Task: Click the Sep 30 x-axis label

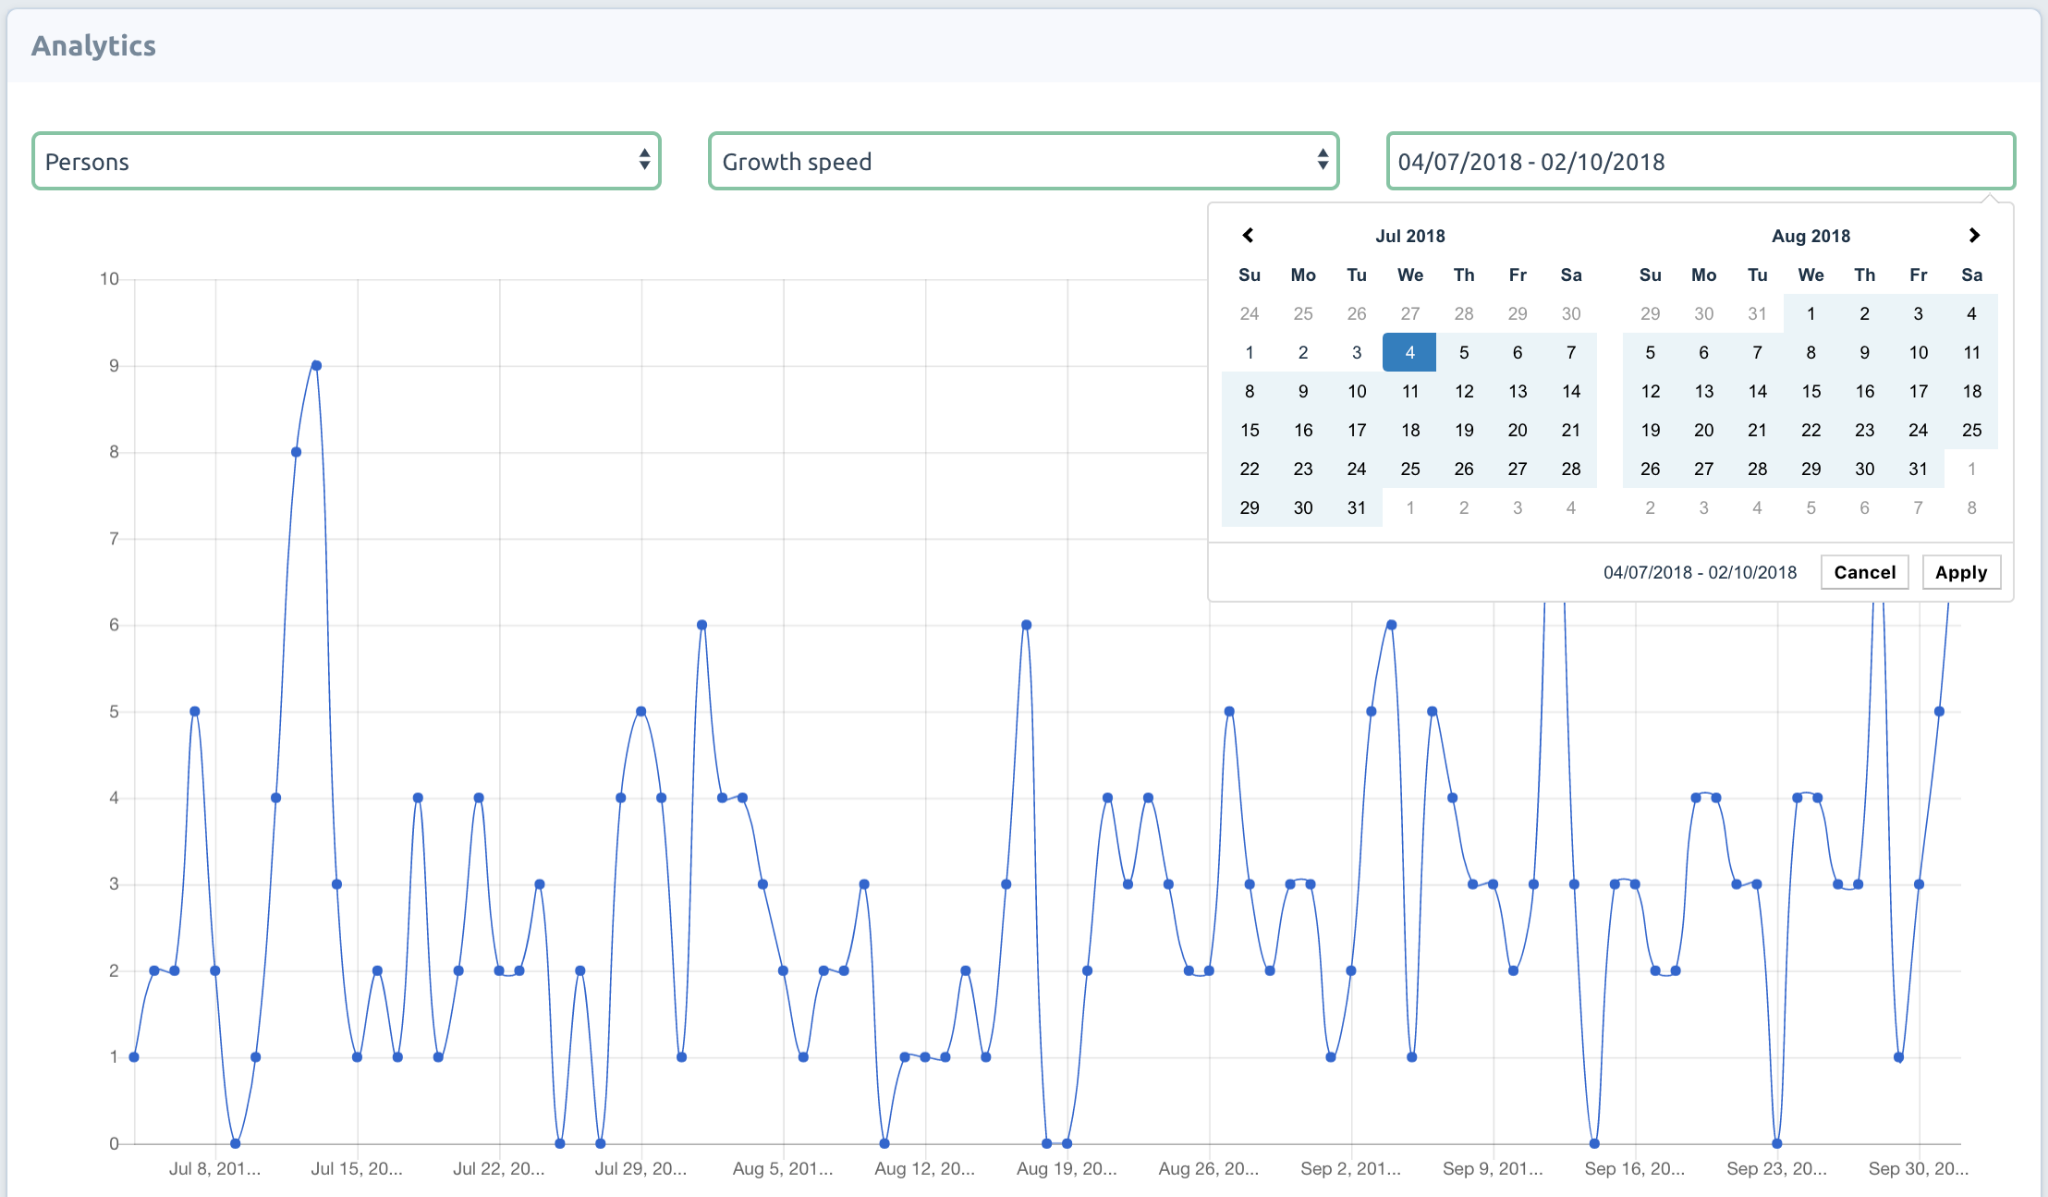Action: pyautogui.click(x=1917, y=1168)
